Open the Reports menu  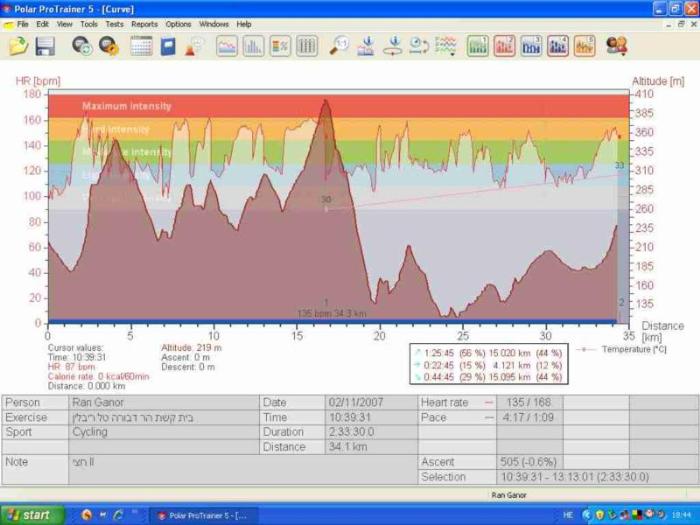click(144, 24)
